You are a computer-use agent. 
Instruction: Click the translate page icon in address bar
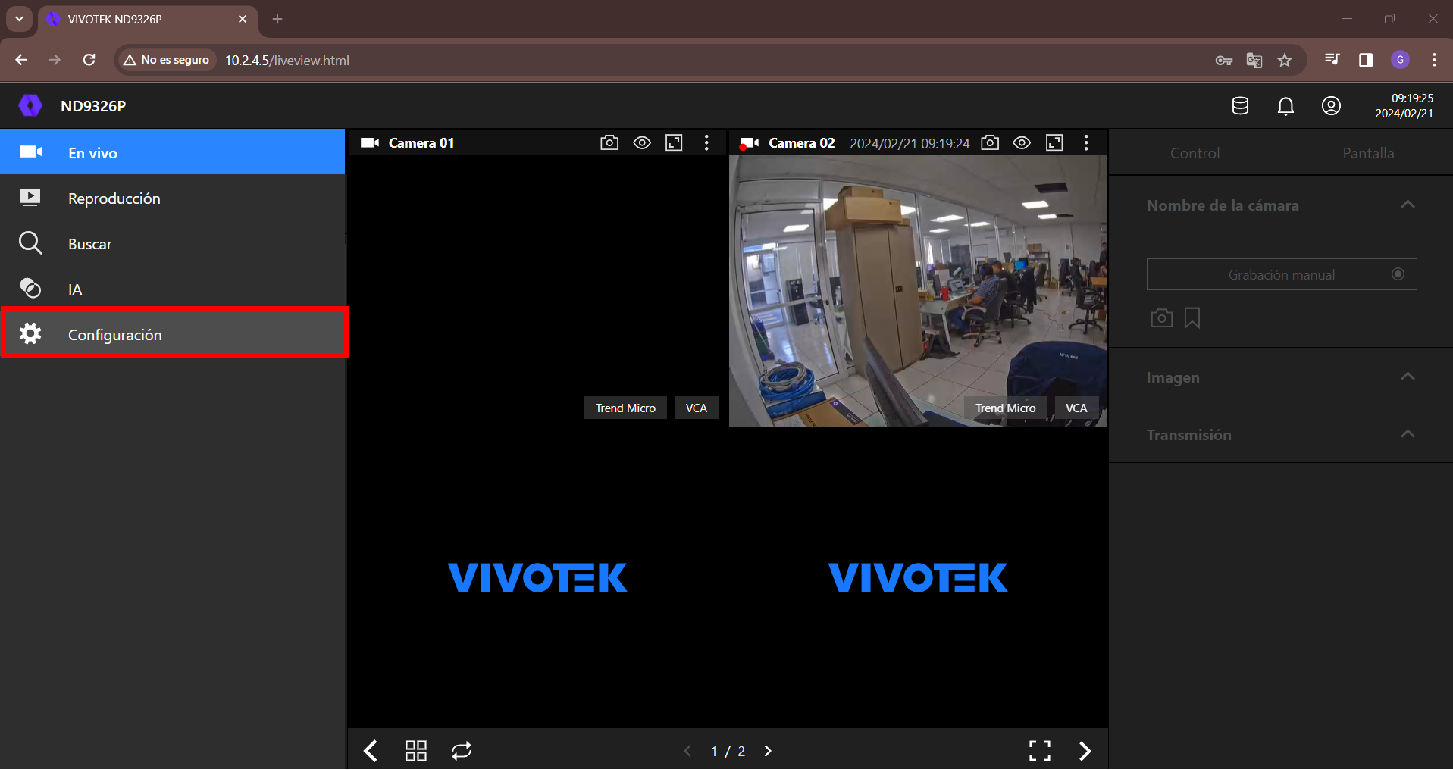click(x=1254, y=60)
